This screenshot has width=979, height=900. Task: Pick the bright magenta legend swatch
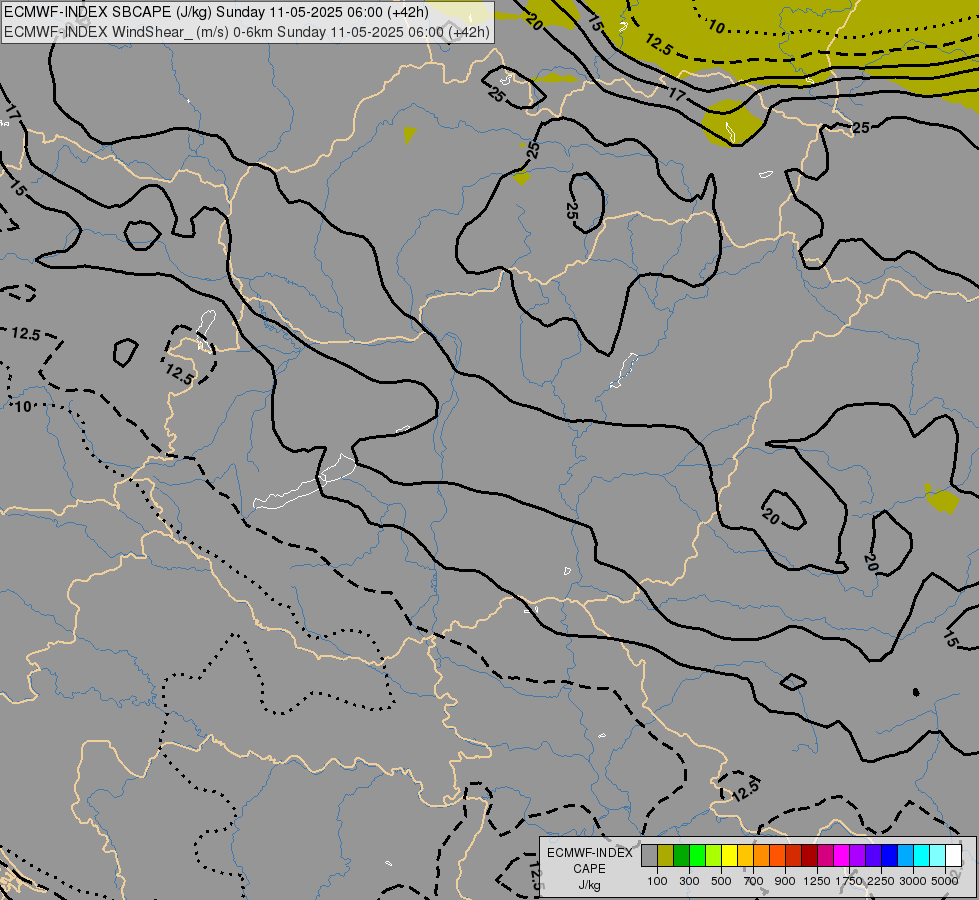(841, 856)
